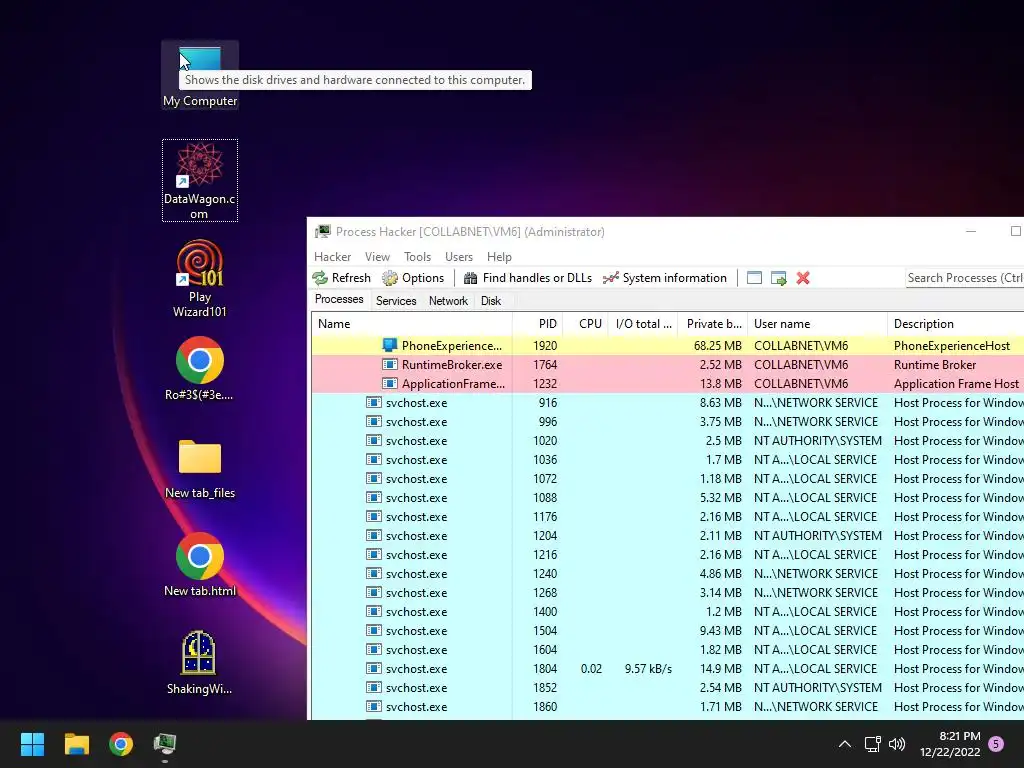
Task: Show hidden system tray icons
Action: (x=844, y=744)
